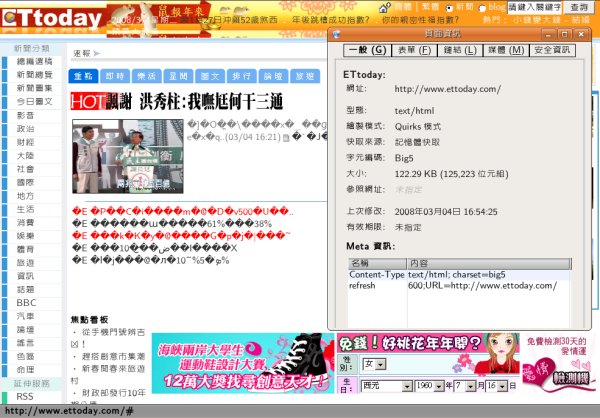Open the day dropdown showing 16
The image size is (600, 418).
[497, 386]
